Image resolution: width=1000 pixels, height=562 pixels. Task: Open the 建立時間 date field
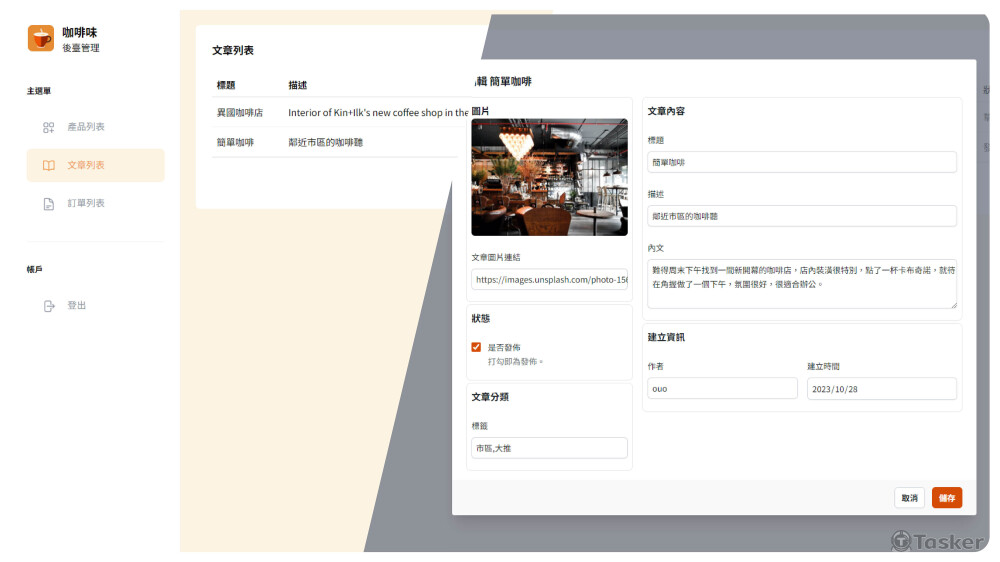pos(881,389)
